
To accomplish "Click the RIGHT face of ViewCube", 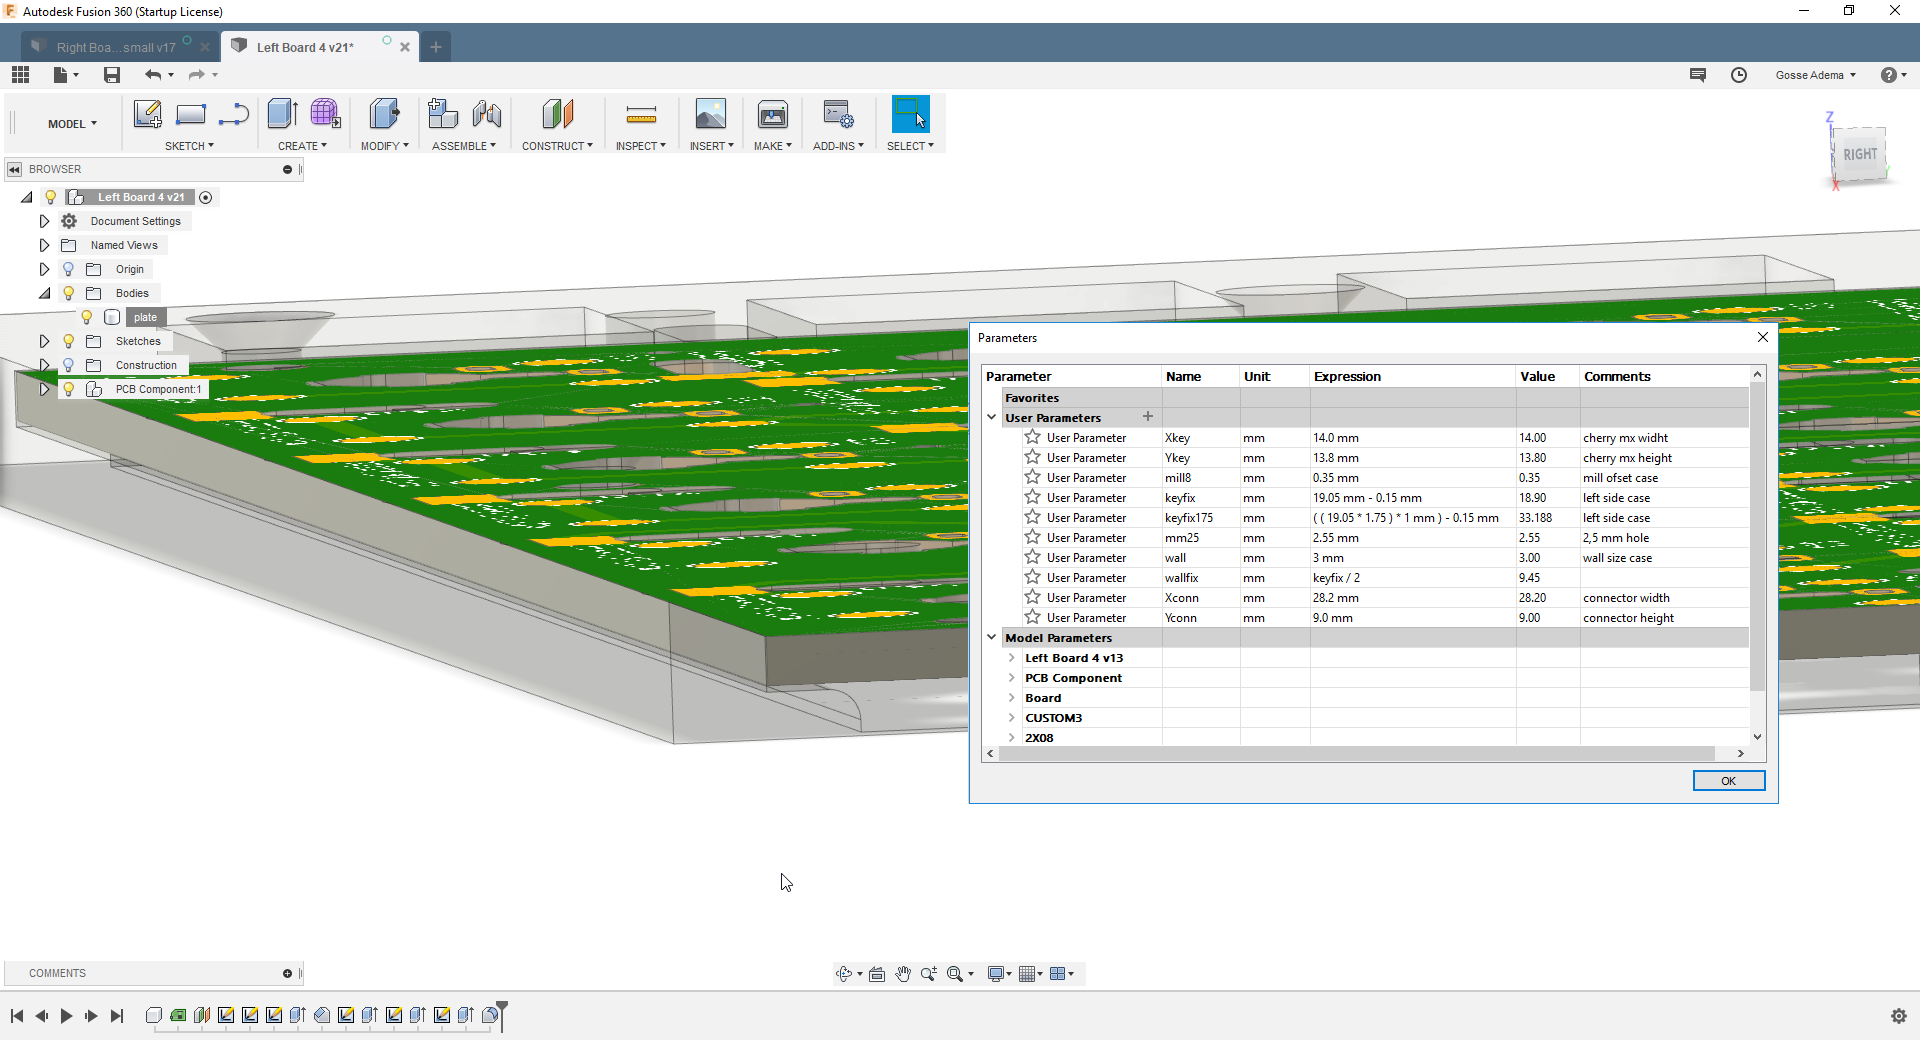I will [1860, 155].
